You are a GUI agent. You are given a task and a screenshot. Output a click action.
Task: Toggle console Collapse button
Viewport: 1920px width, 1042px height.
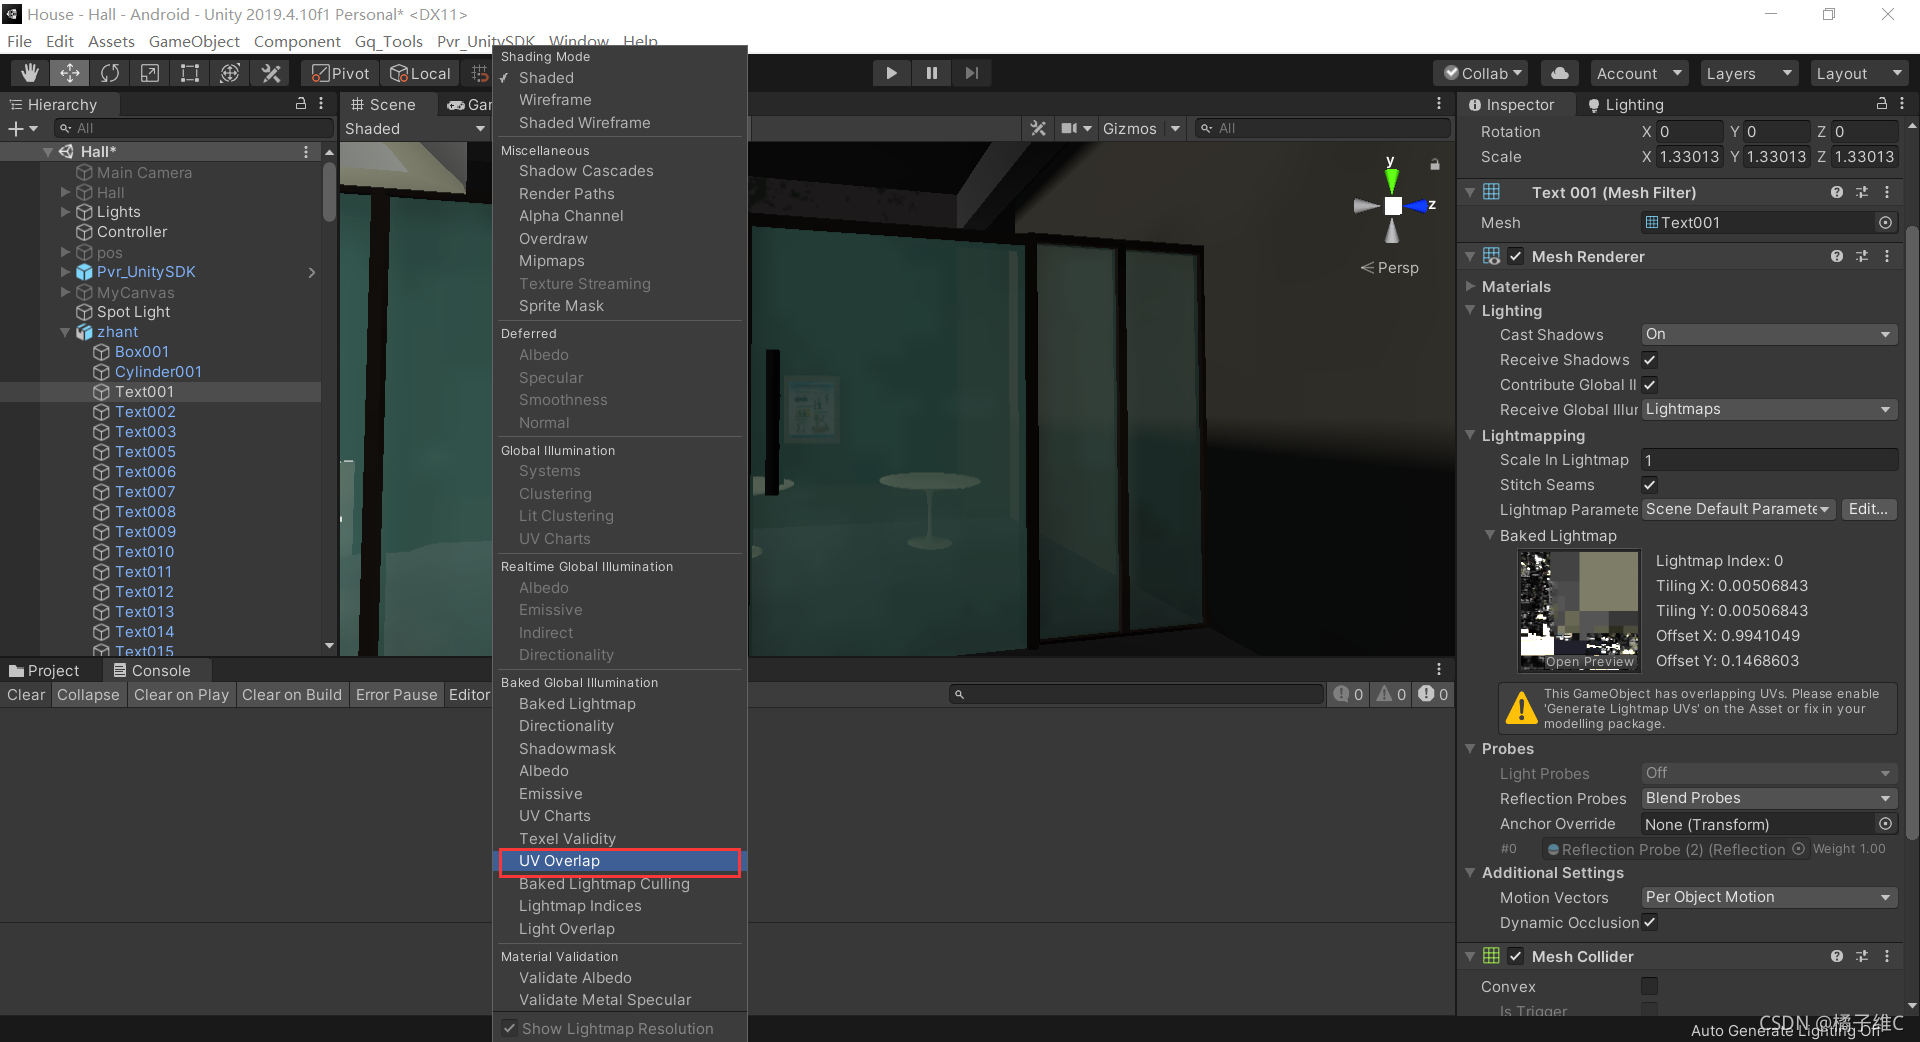tap(88, 694)
